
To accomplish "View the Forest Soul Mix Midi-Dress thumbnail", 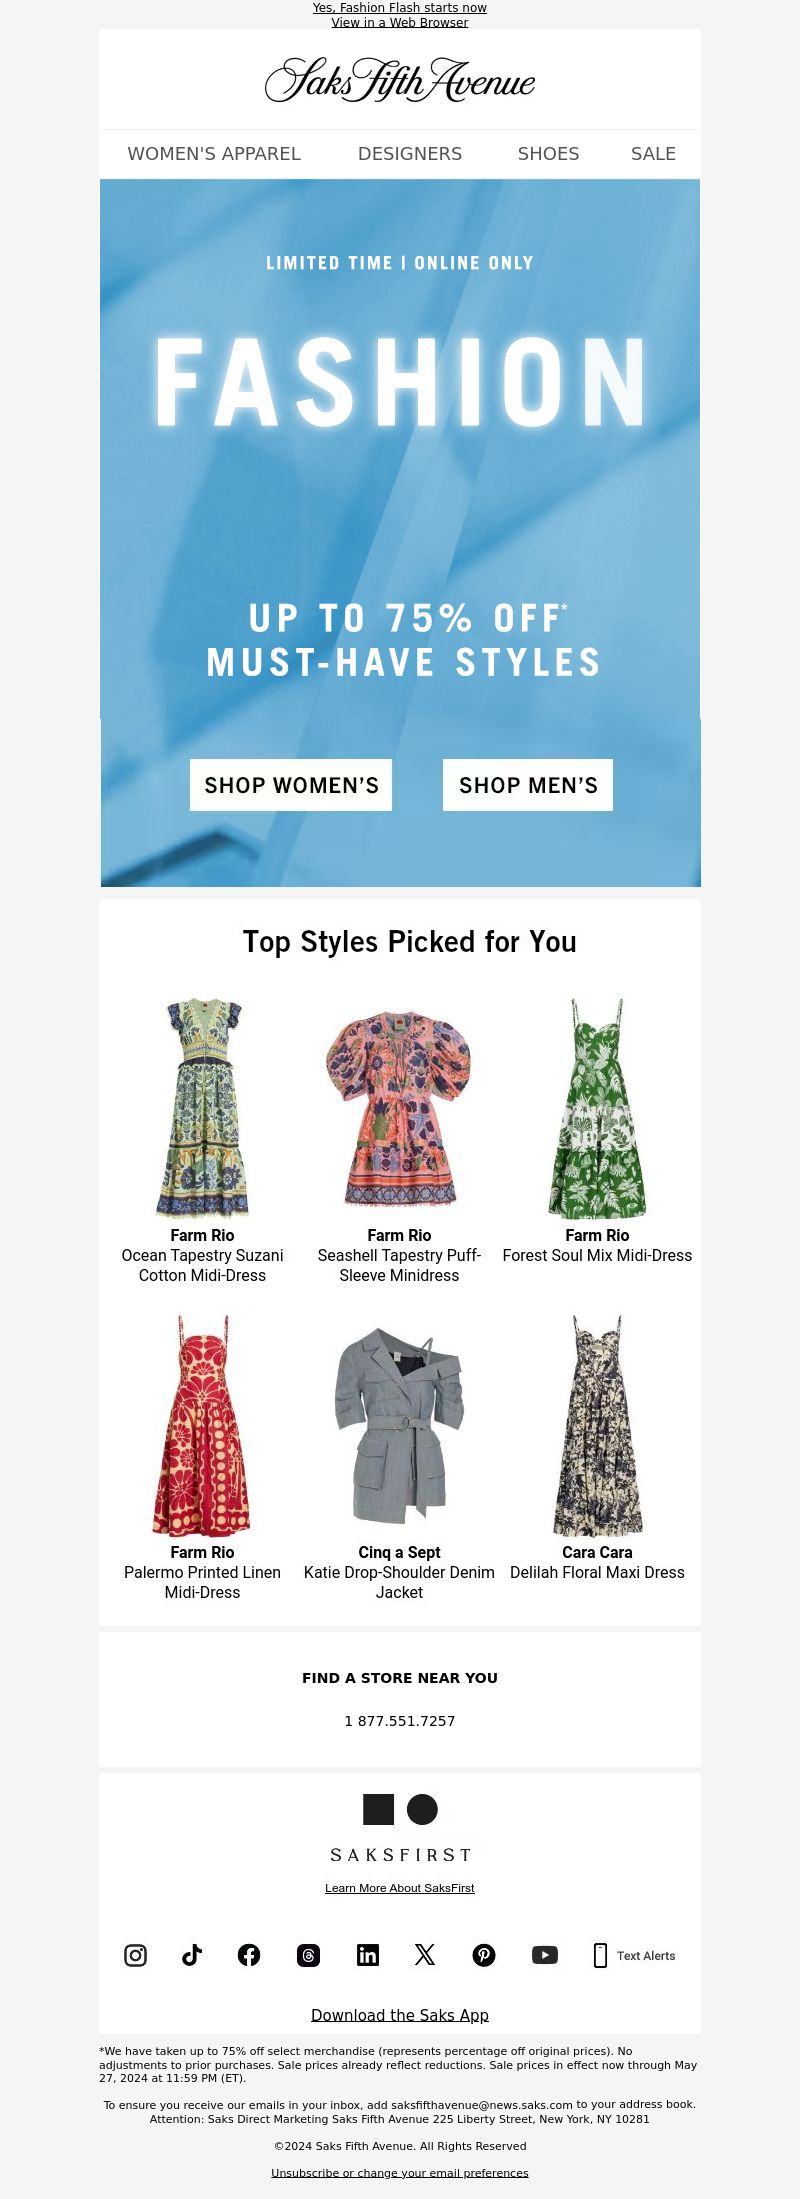I will (597, 1108).
